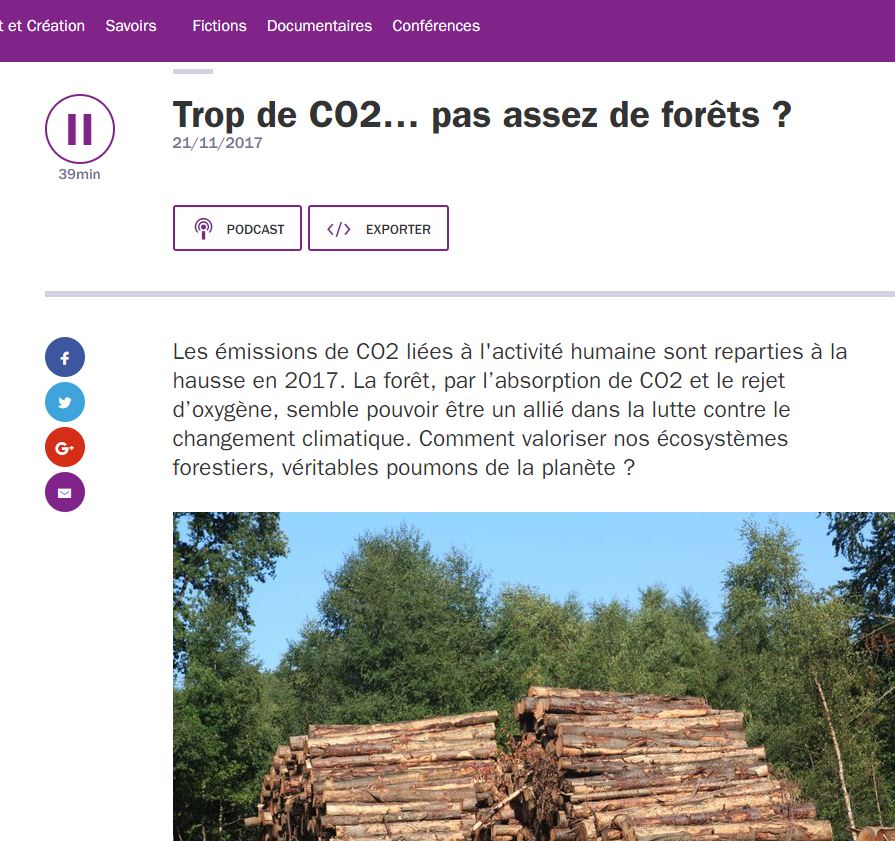This screenshot has height=841, width=895.
Task: Click the article title about CO2 and forêts
Action: pos(482,115)
